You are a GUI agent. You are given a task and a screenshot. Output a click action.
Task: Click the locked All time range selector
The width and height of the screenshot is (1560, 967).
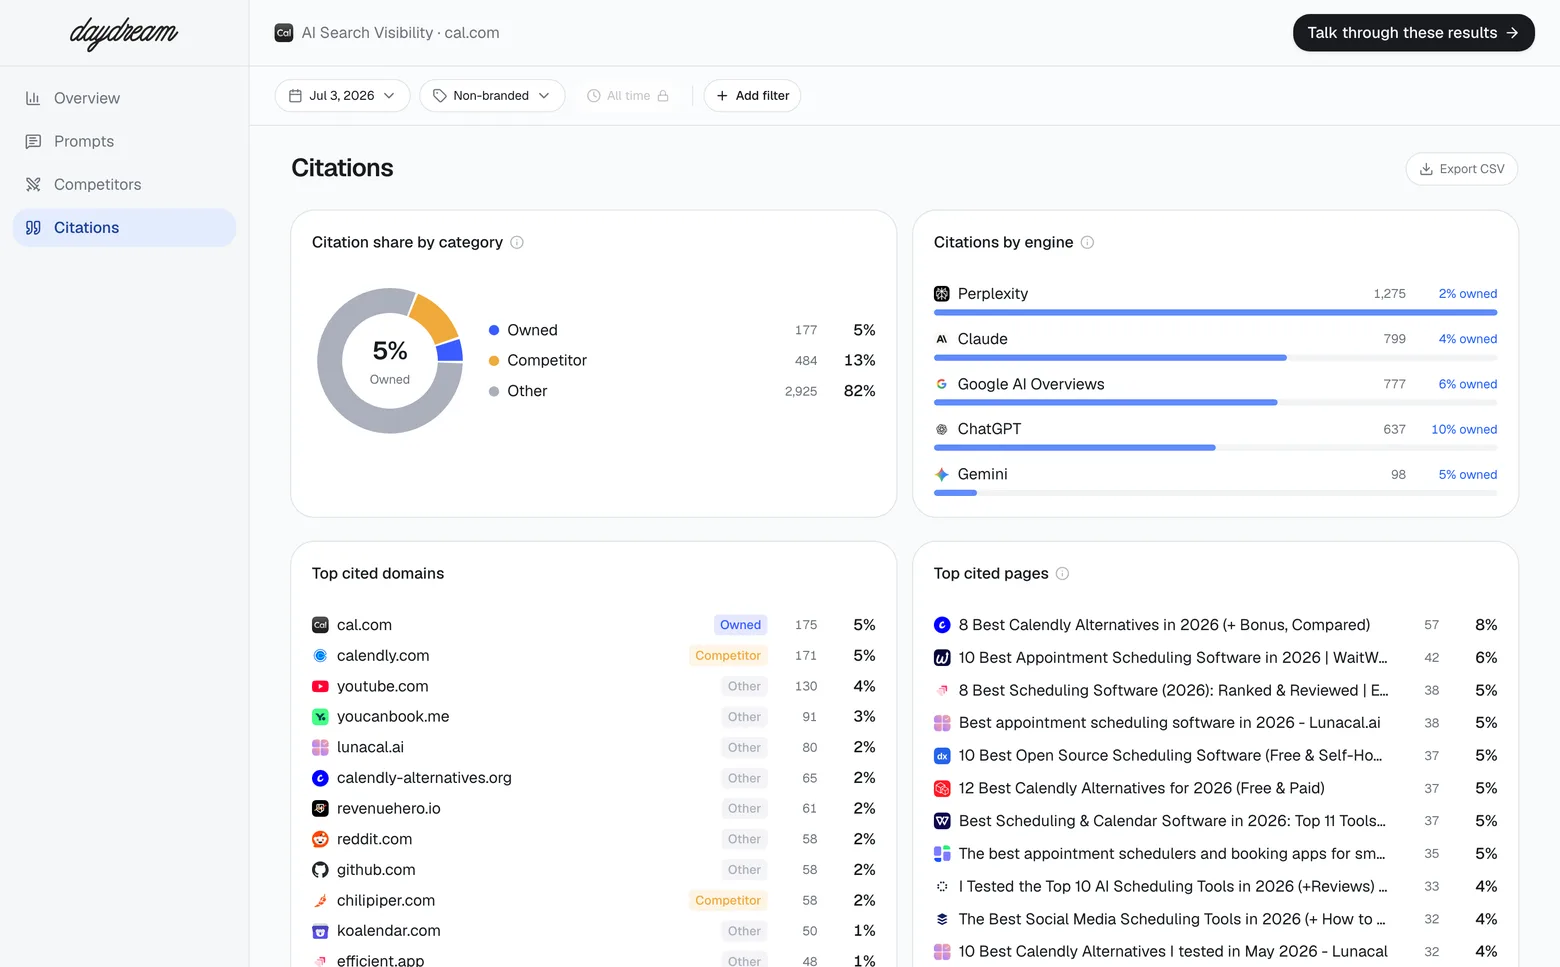(x=628, y=96)
